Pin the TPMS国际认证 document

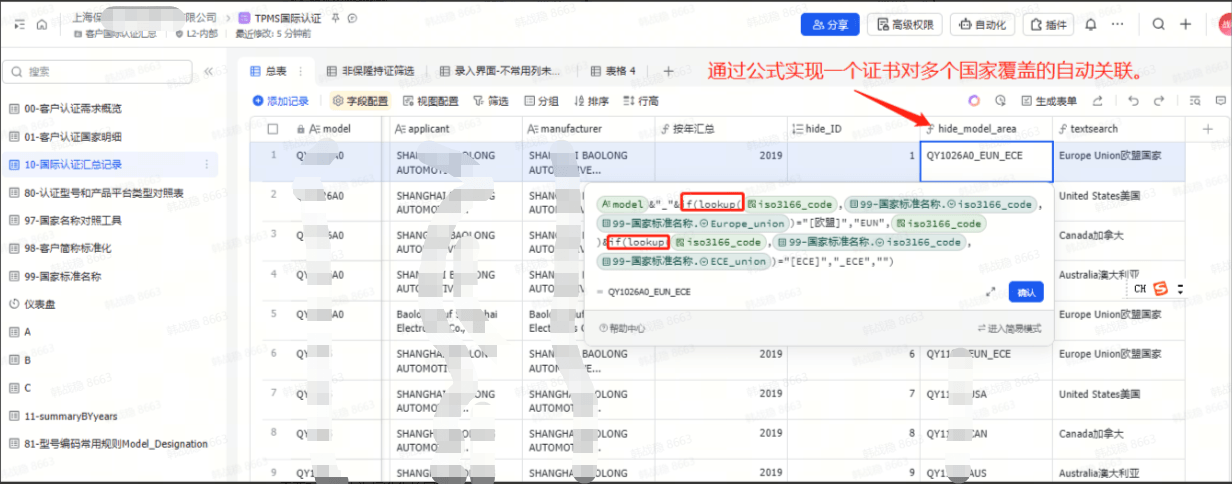[335, 18]
